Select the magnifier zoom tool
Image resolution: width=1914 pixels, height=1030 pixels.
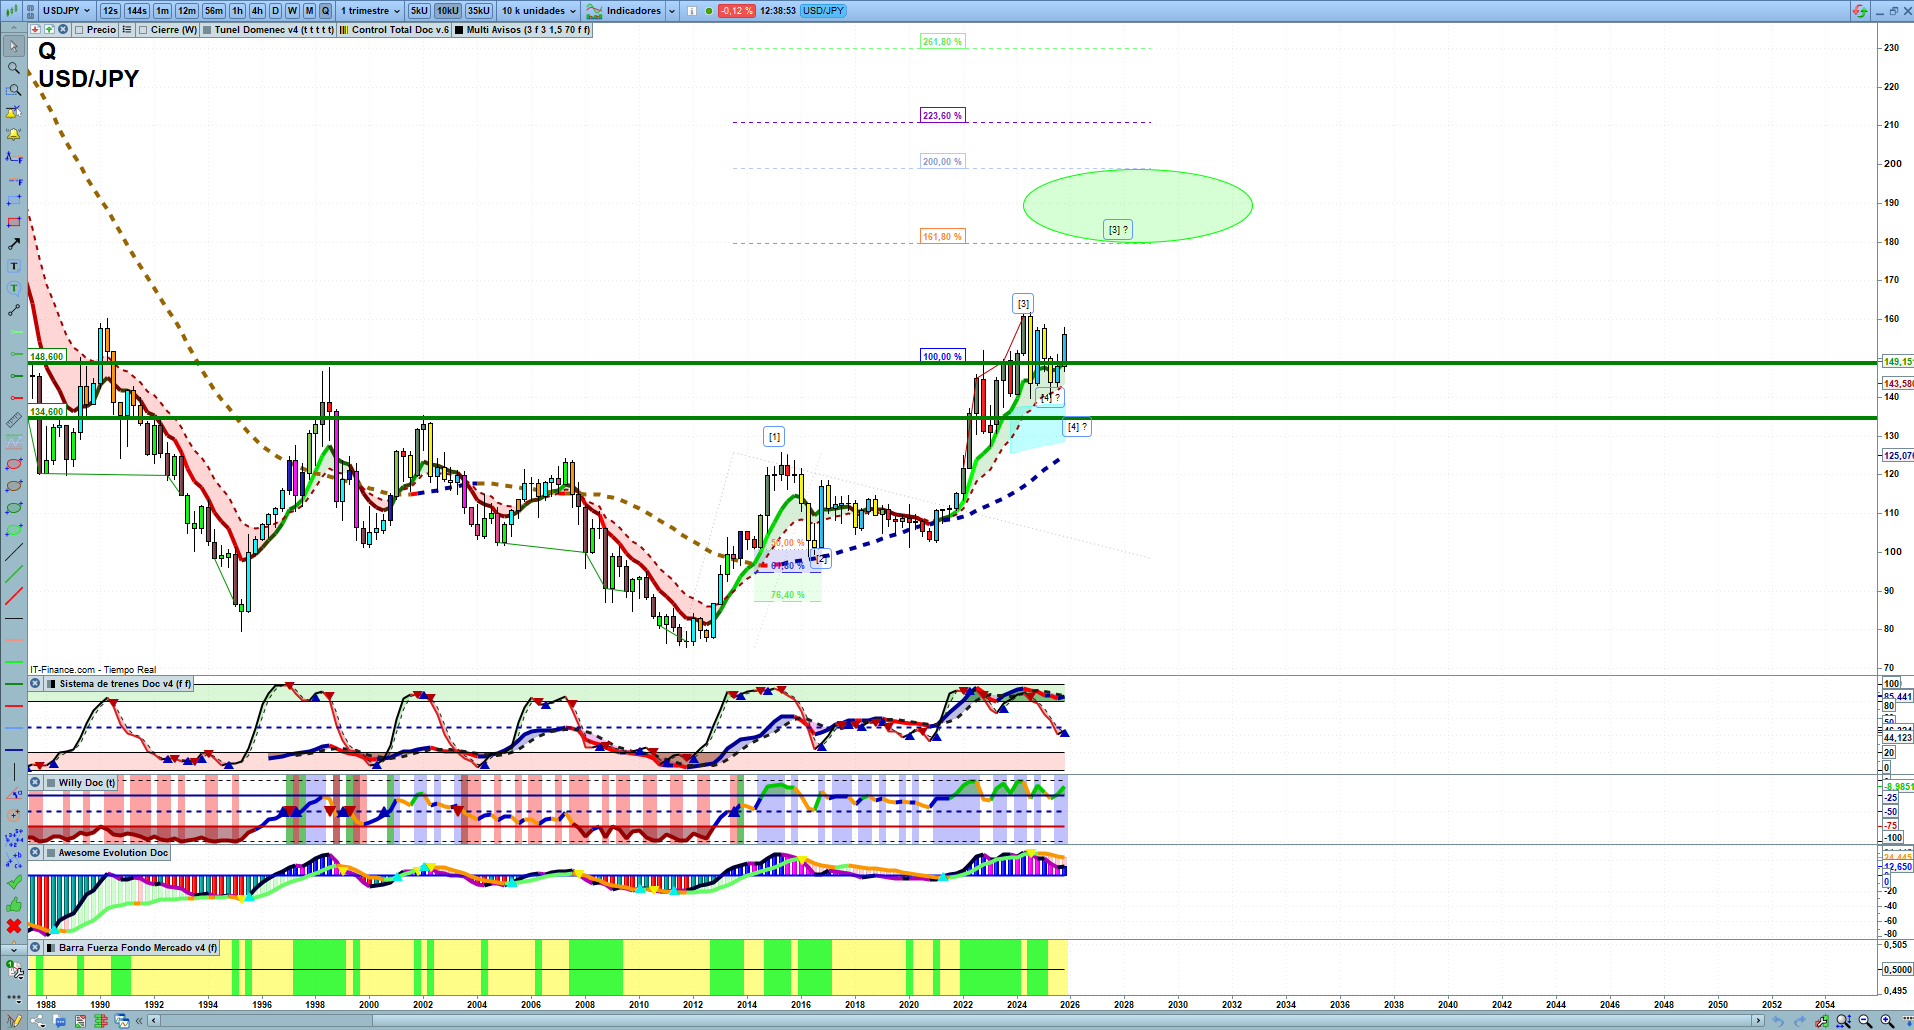tap(14, 68)
